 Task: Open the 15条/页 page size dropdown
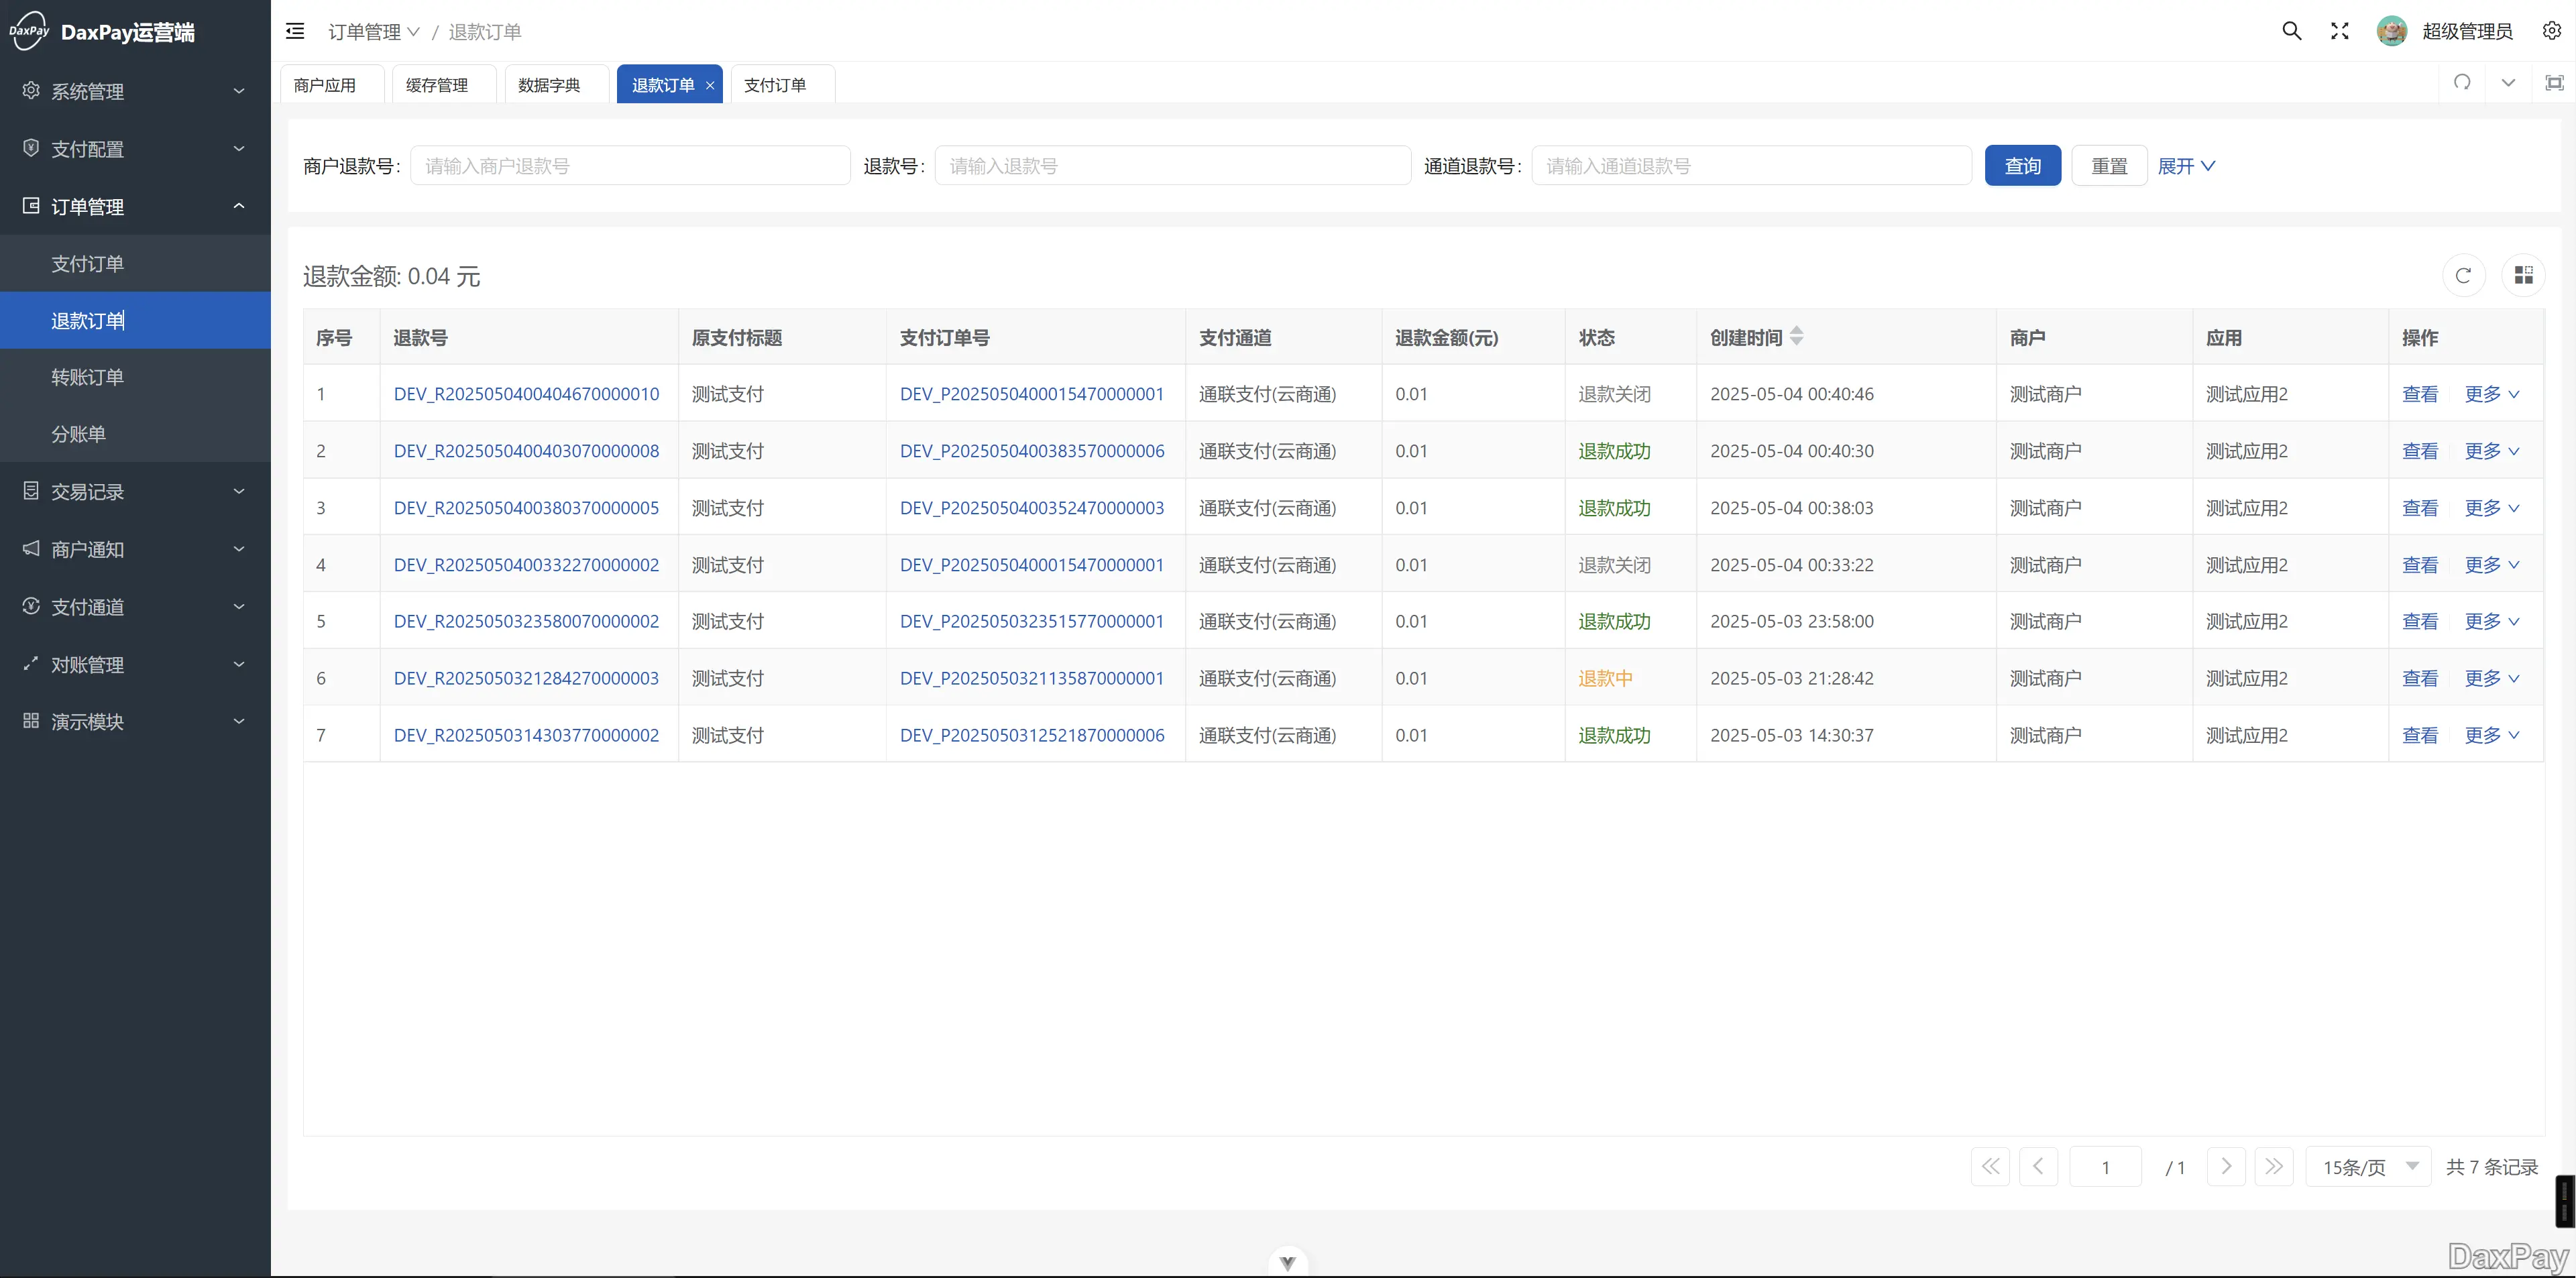(x=2367, y=1167)
